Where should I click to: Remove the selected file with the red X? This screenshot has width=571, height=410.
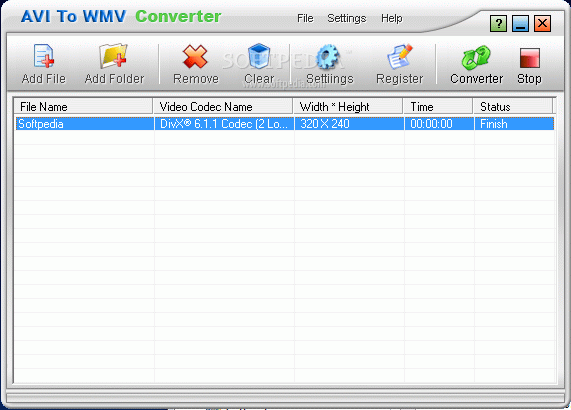click(195, 57)
